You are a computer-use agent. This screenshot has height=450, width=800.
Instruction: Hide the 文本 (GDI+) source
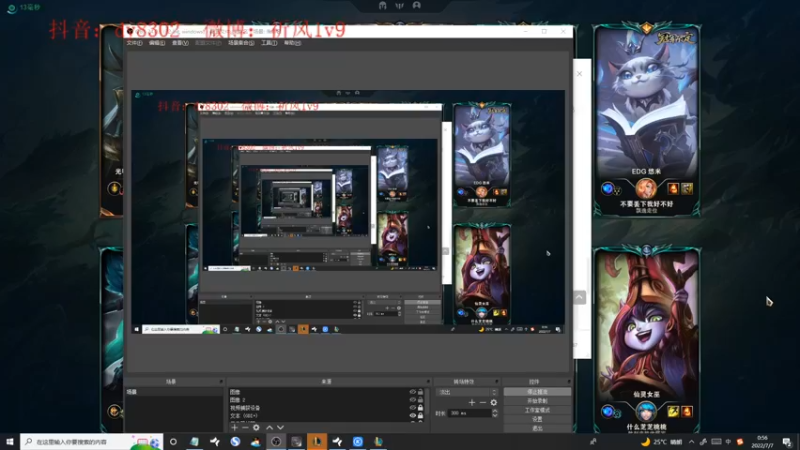pos(412,415)
